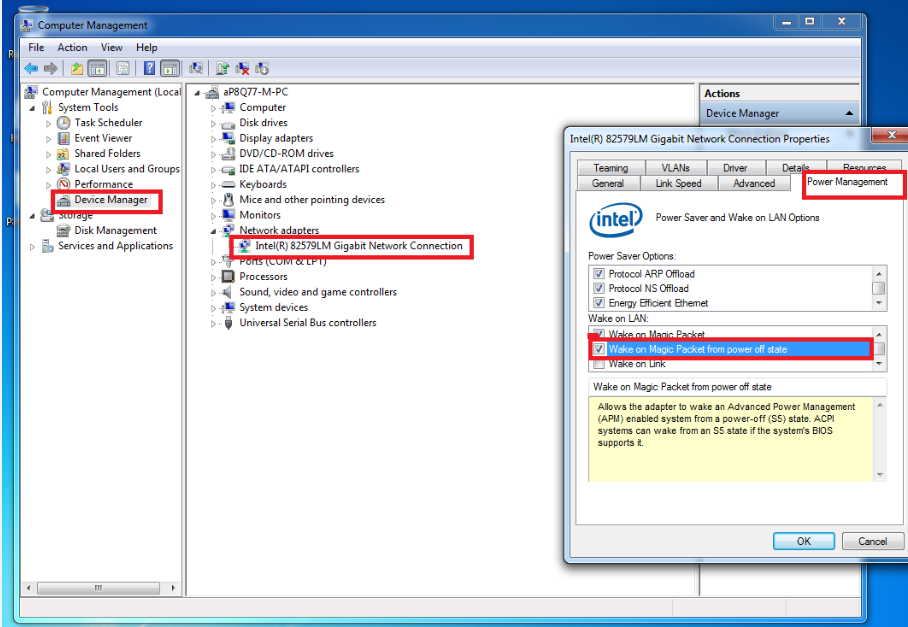Viewport: 908px width, 627px height.
Task: Enable the Wake on Link checkbox
Action: 599,364
